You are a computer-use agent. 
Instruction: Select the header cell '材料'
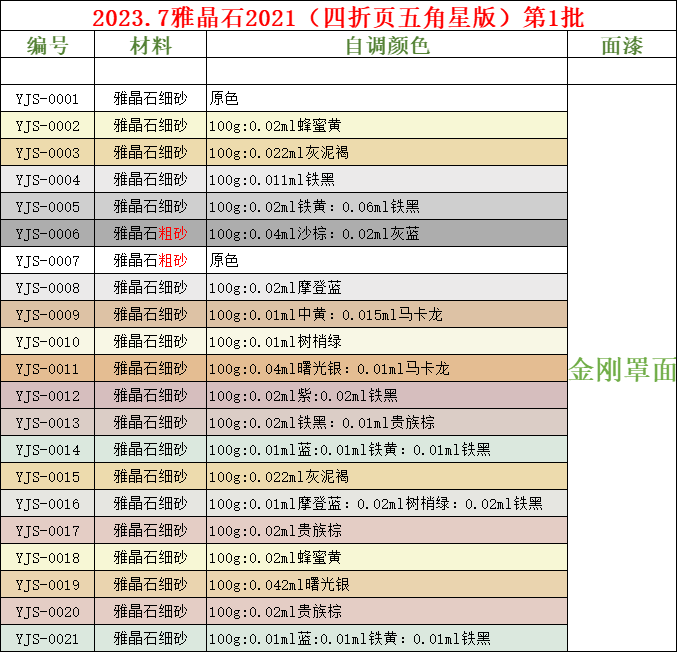click(151, 45)
